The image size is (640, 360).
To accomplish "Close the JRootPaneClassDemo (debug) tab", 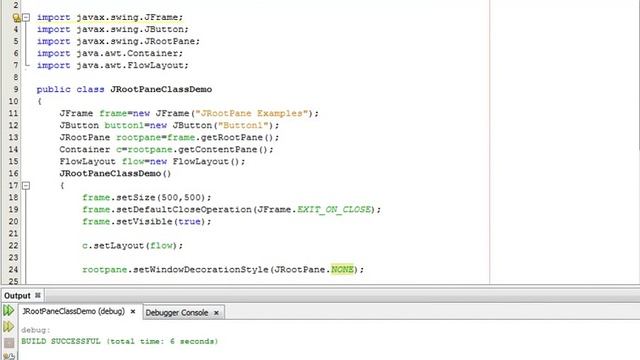I will click(x=133, y=311).
